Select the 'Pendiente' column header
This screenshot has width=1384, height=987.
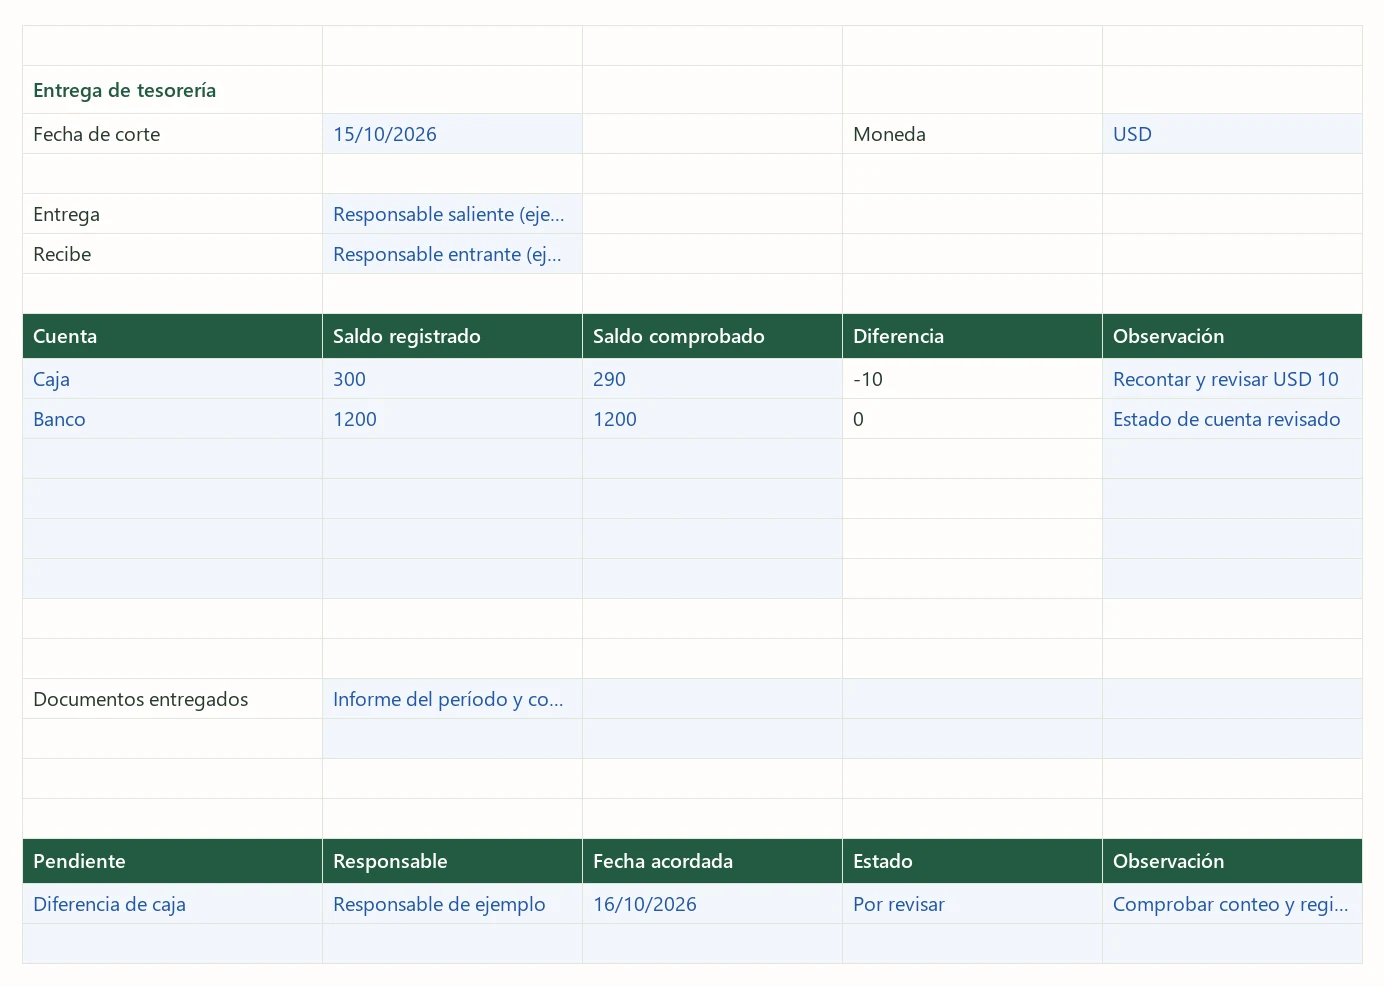[172, 861]
